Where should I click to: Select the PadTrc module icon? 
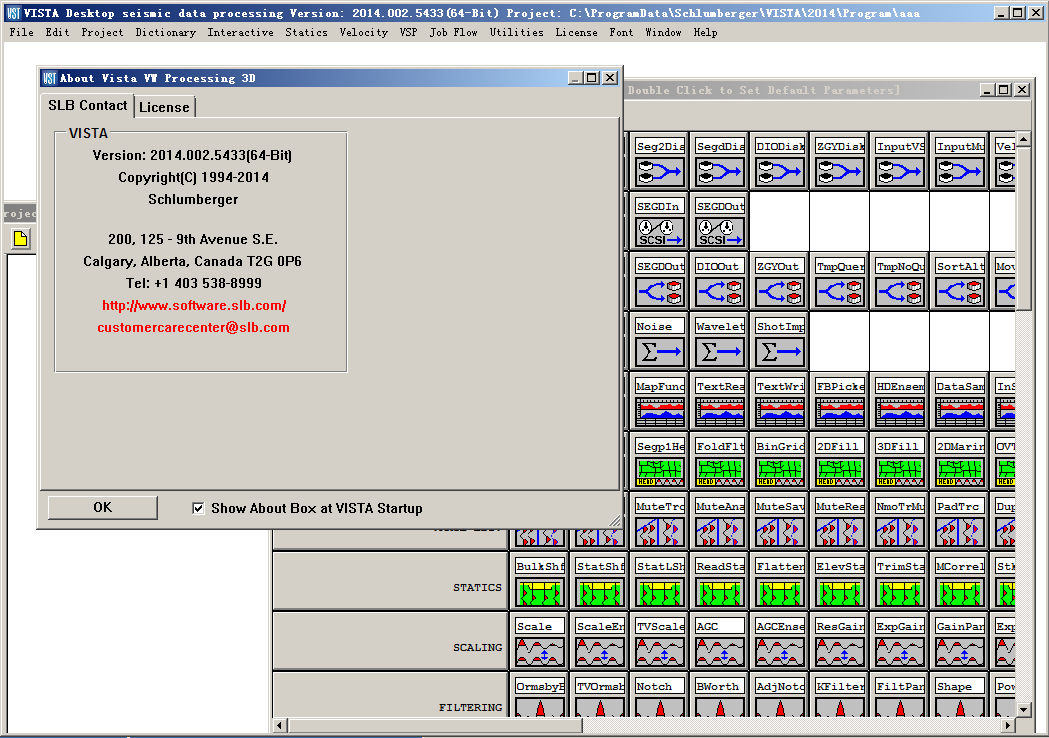(960, 532)
